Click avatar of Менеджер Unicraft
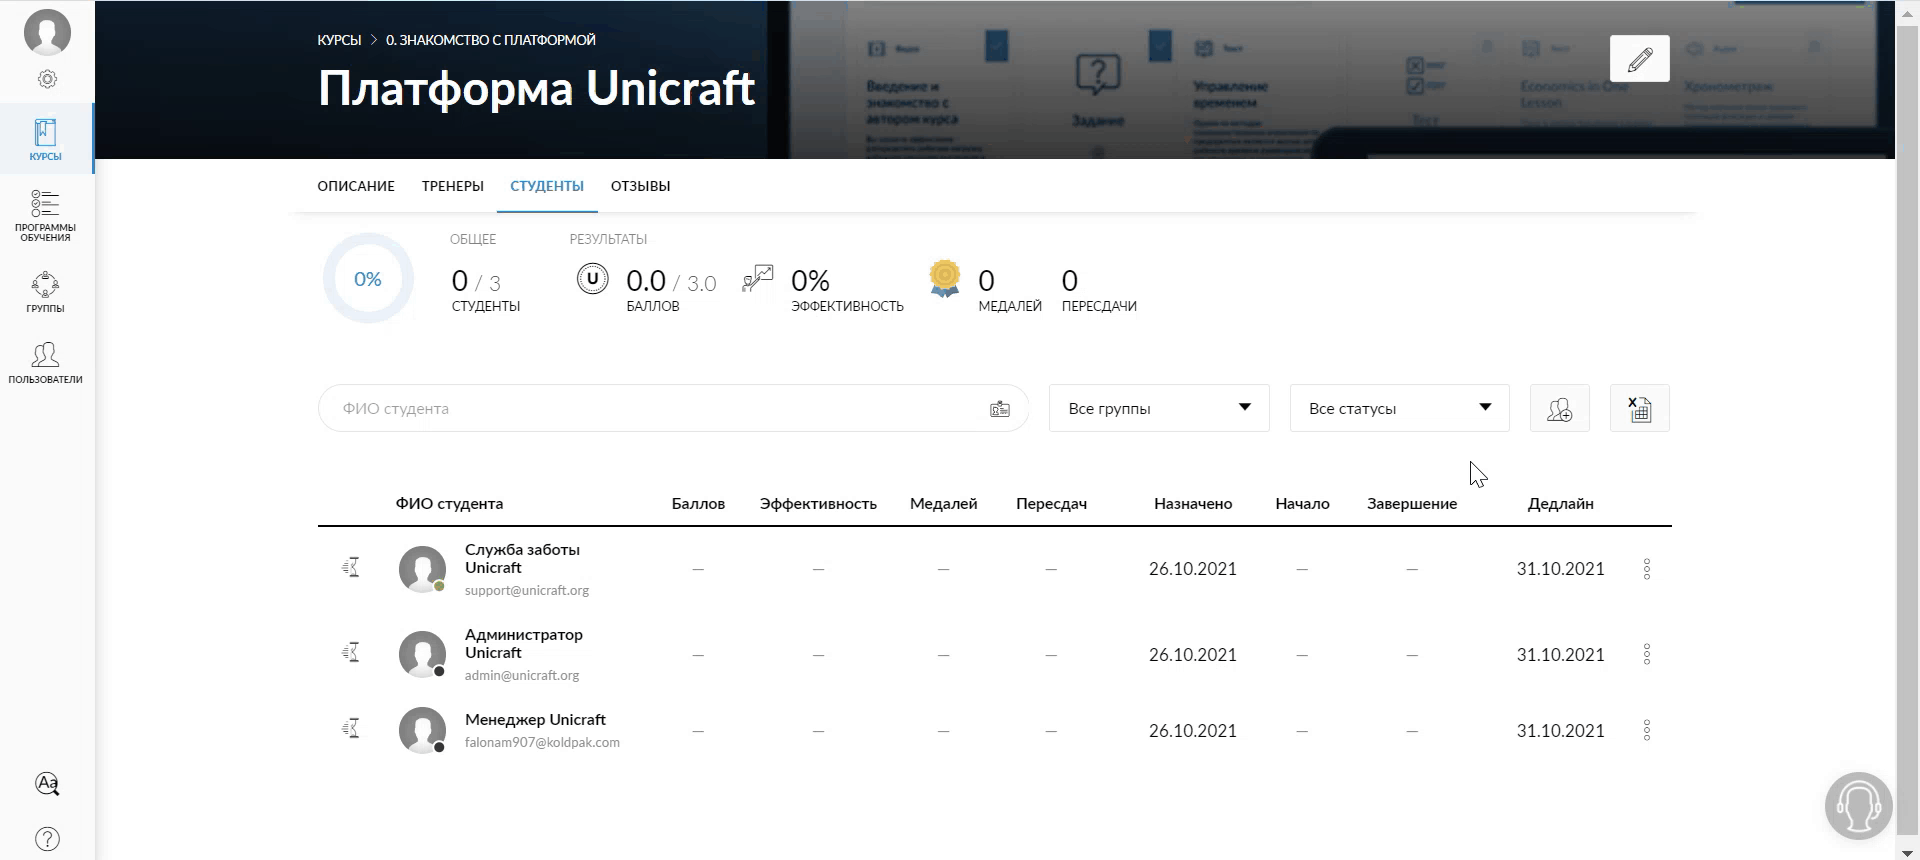This screenshot has height=860, width=1920. [422, 730]
